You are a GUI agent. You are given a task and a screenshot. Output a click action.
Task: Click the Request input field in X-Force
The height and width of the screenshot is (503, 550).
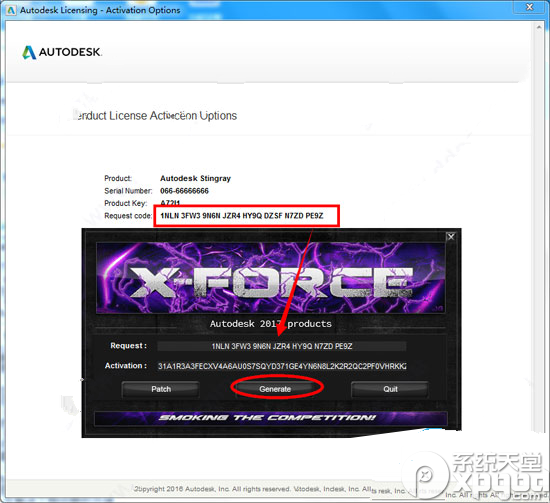tap(282, 346)
